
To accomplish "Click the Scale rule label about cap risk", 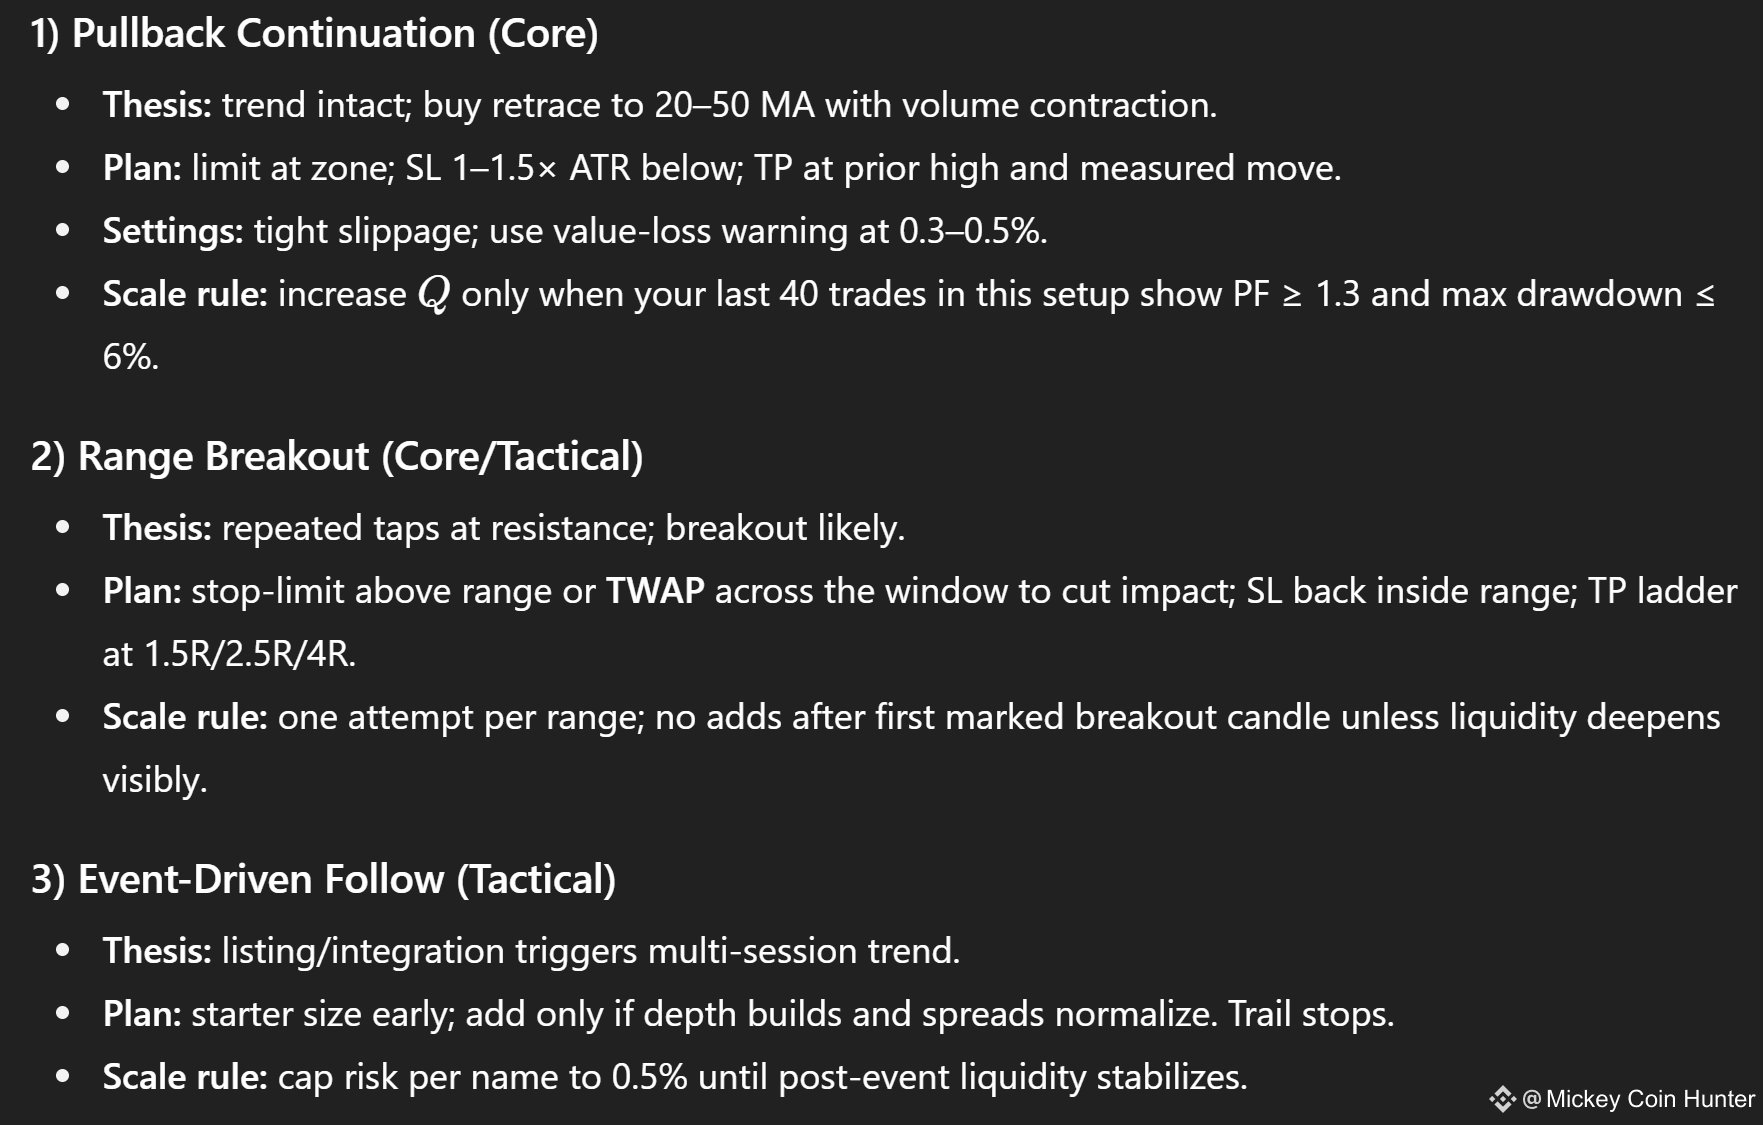I will click(x=185, y=1077).
